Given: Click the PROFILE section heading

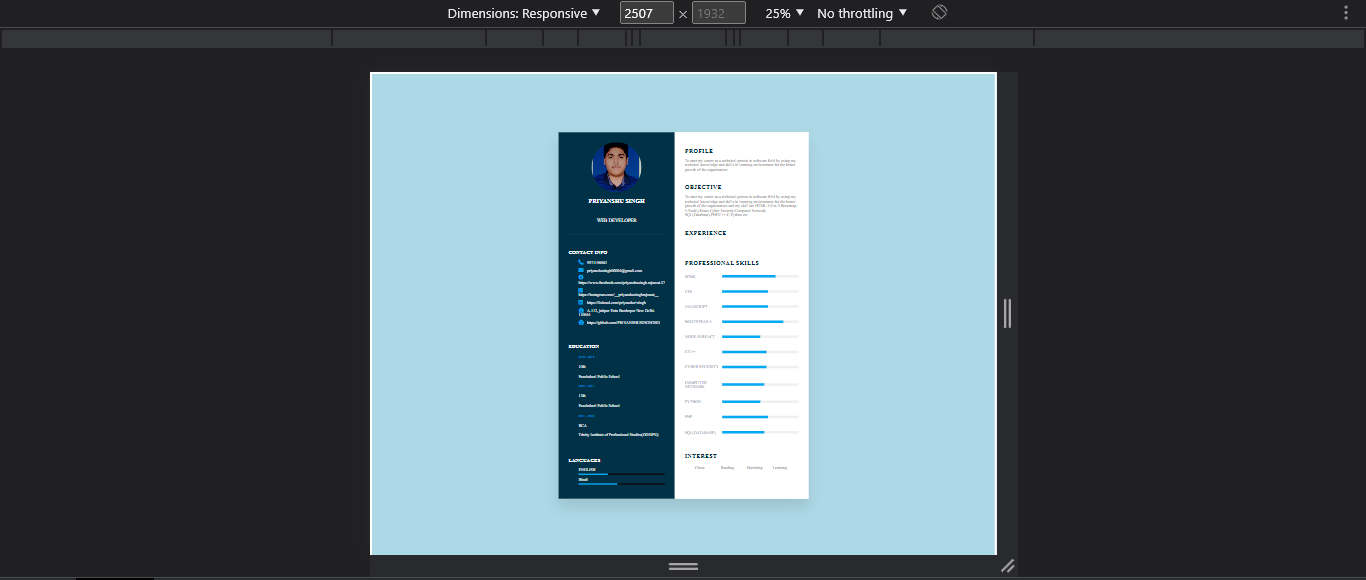Looking at the screenshot, I should [x=699, y=151].
